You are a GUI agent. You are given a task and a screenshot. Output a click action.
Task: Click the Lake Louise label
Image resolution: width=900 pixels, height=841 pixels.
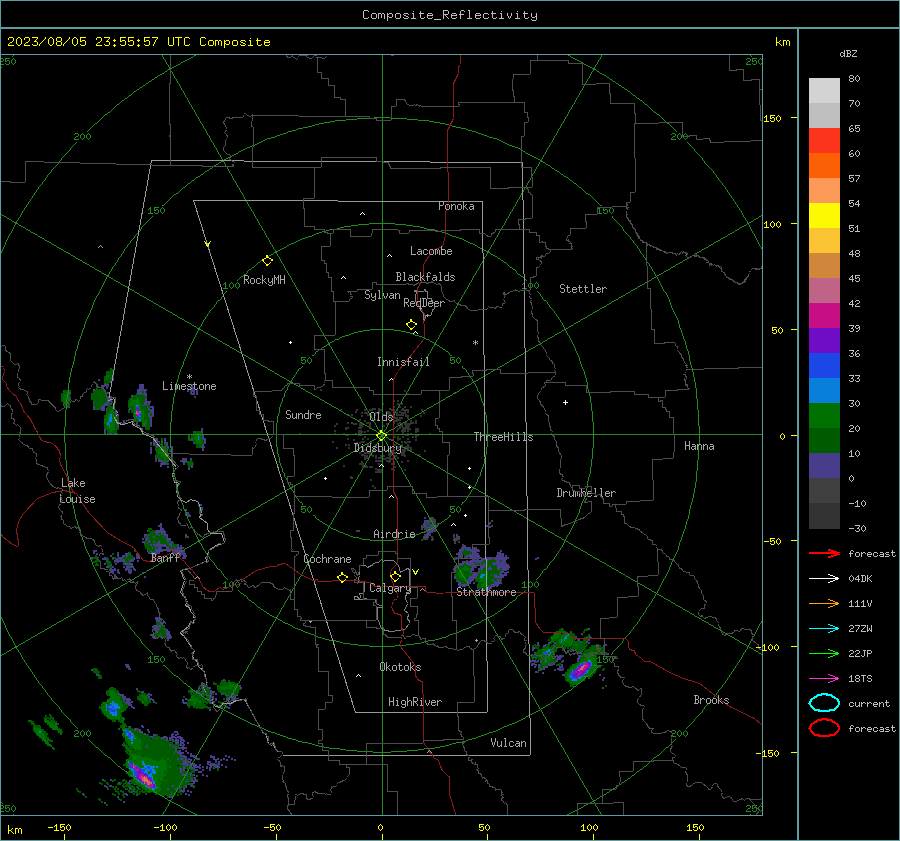click(x=77, y=491)
